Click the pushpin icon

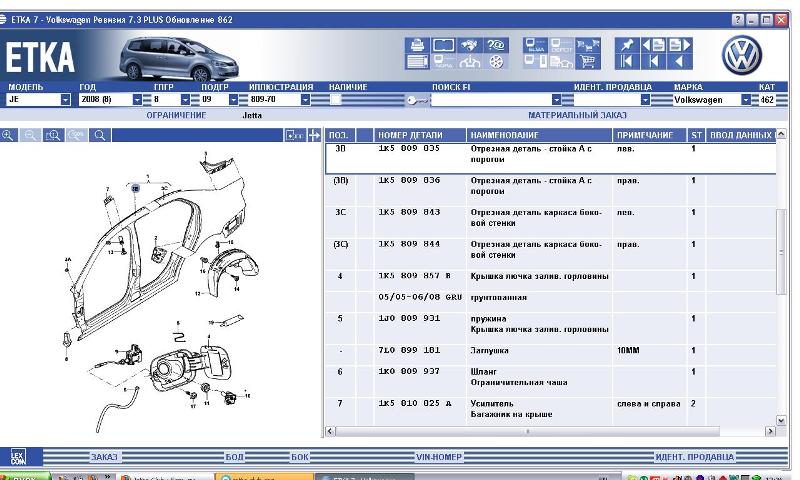click(627, 45)
